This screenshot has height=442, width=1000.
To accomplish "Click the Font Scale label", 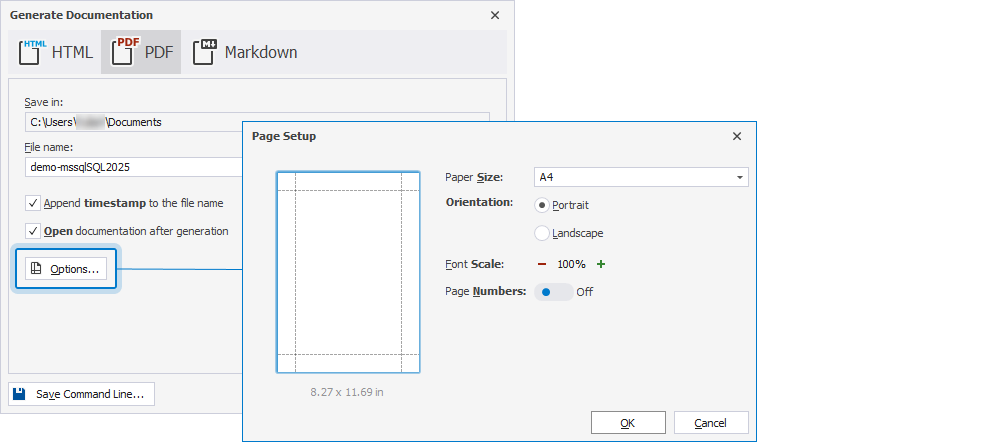I will pyautogui.click(x=475, y=264).
